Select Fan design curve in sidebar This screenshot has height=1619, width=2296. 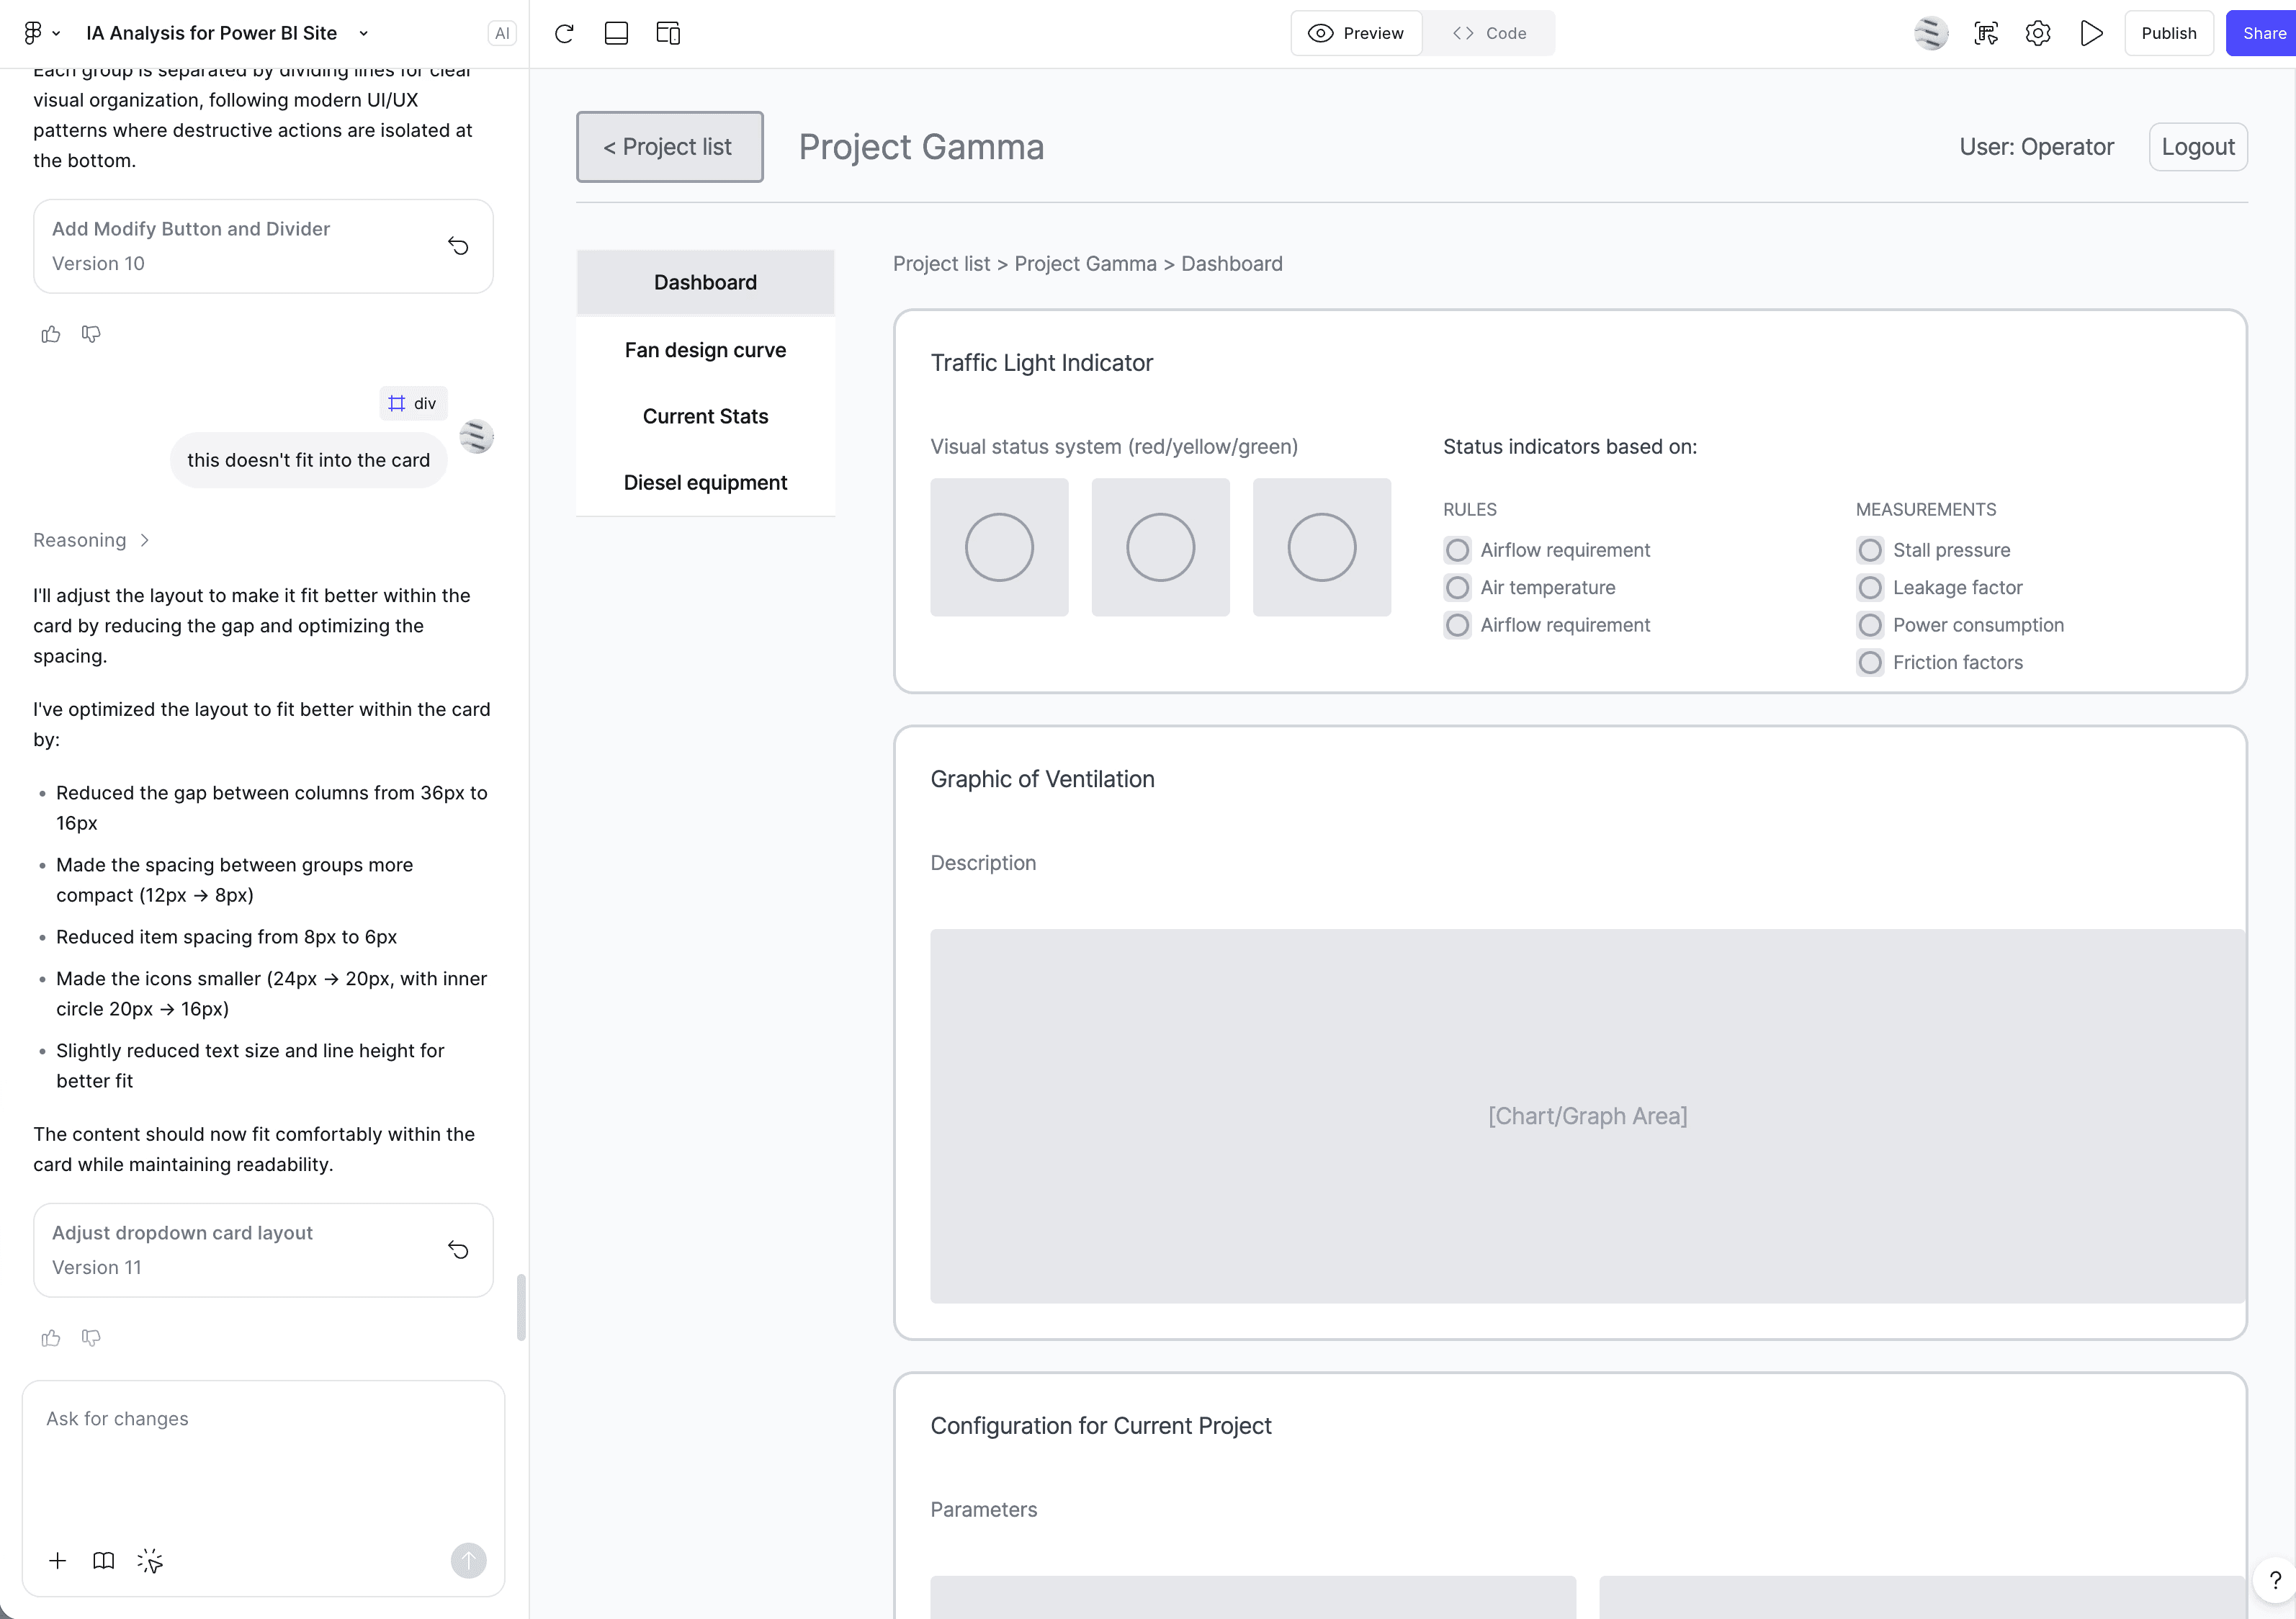click(705, 350)
